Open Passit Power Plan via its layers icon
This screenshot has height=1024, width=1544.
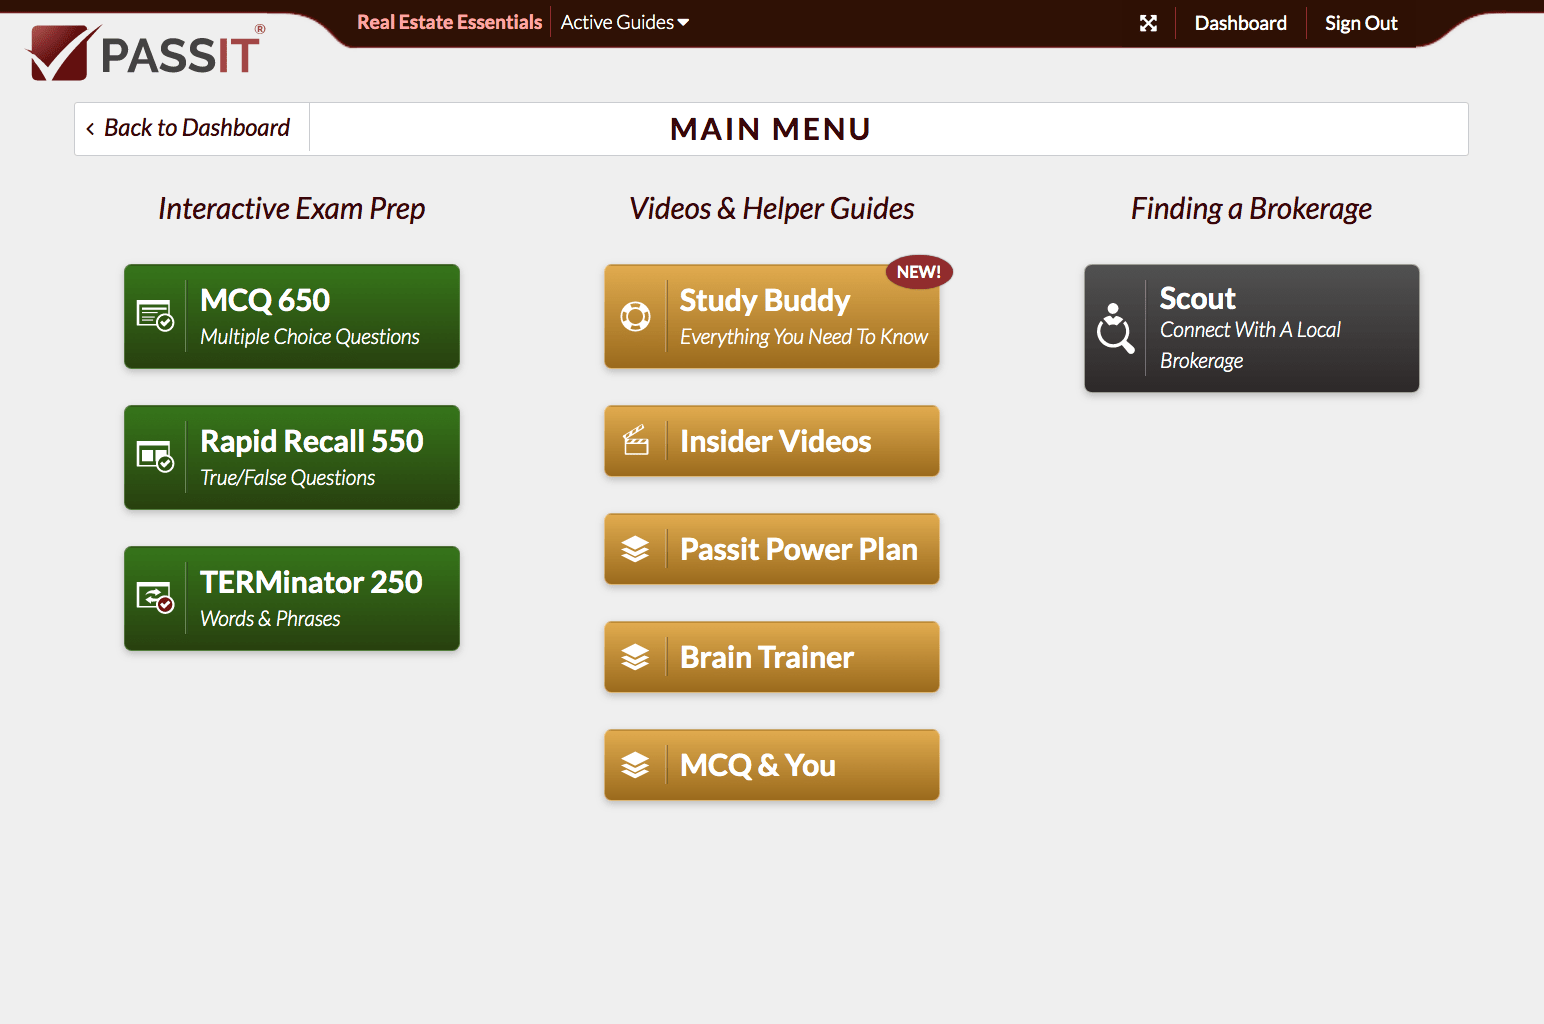635,549
